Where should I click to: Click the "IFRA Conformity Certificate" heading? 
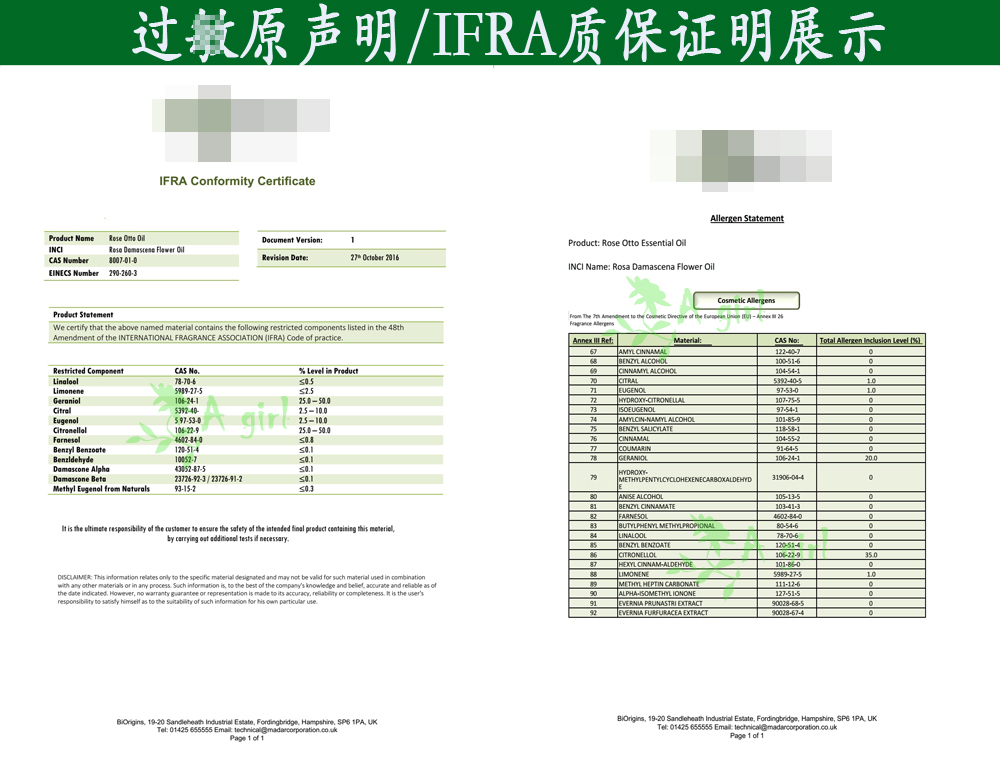point(237,181)
